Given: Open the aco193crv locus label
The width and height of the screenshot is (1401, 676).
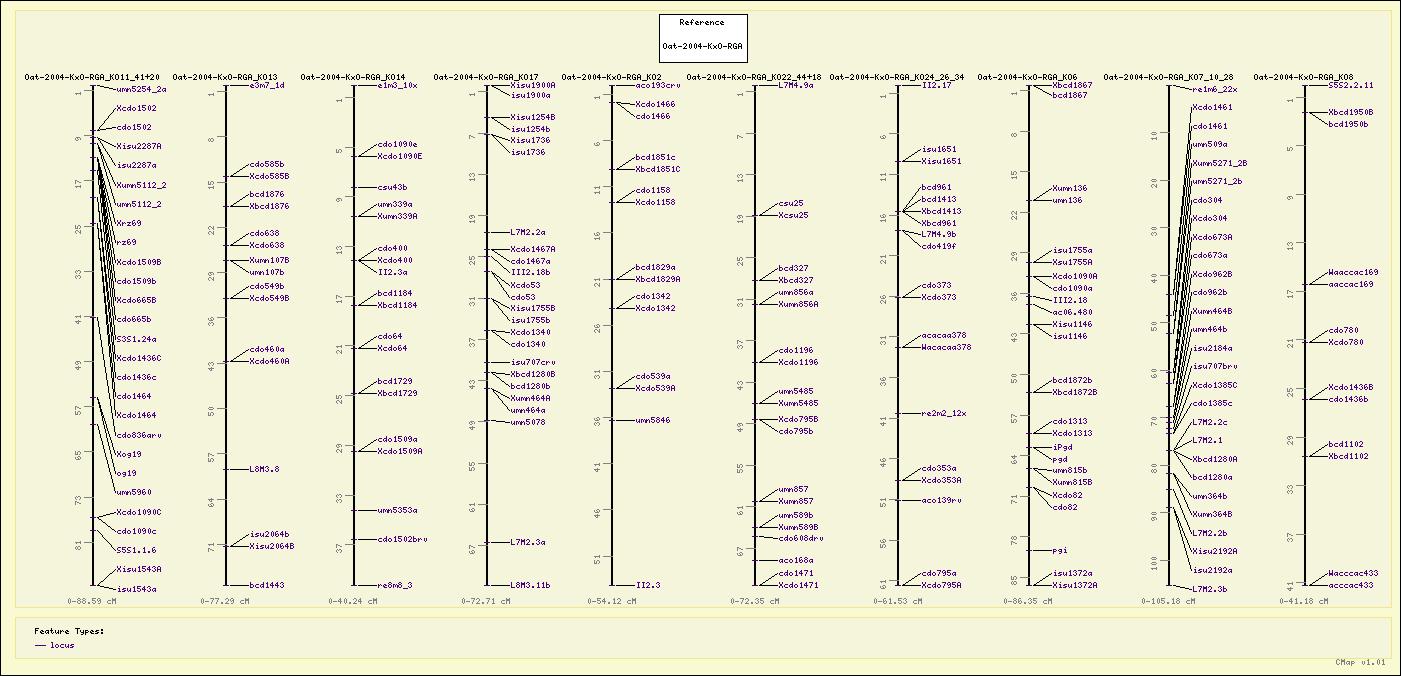Looking at the screenshot, I should tap(658, 86).
